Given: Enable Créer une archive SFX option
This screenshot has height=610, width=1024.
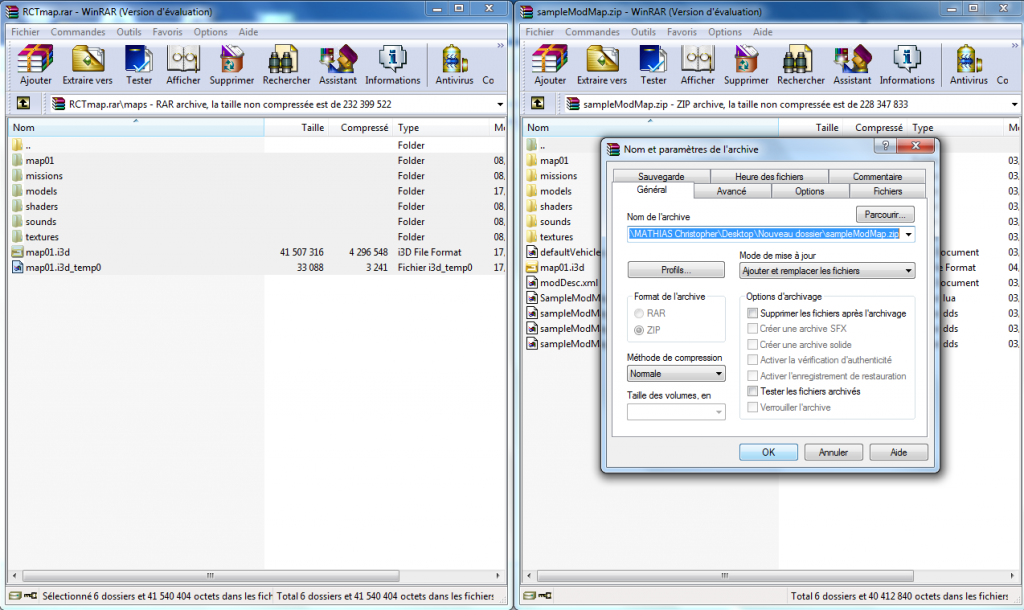Looking at the screenshot, I should click(x=753, y=329).
